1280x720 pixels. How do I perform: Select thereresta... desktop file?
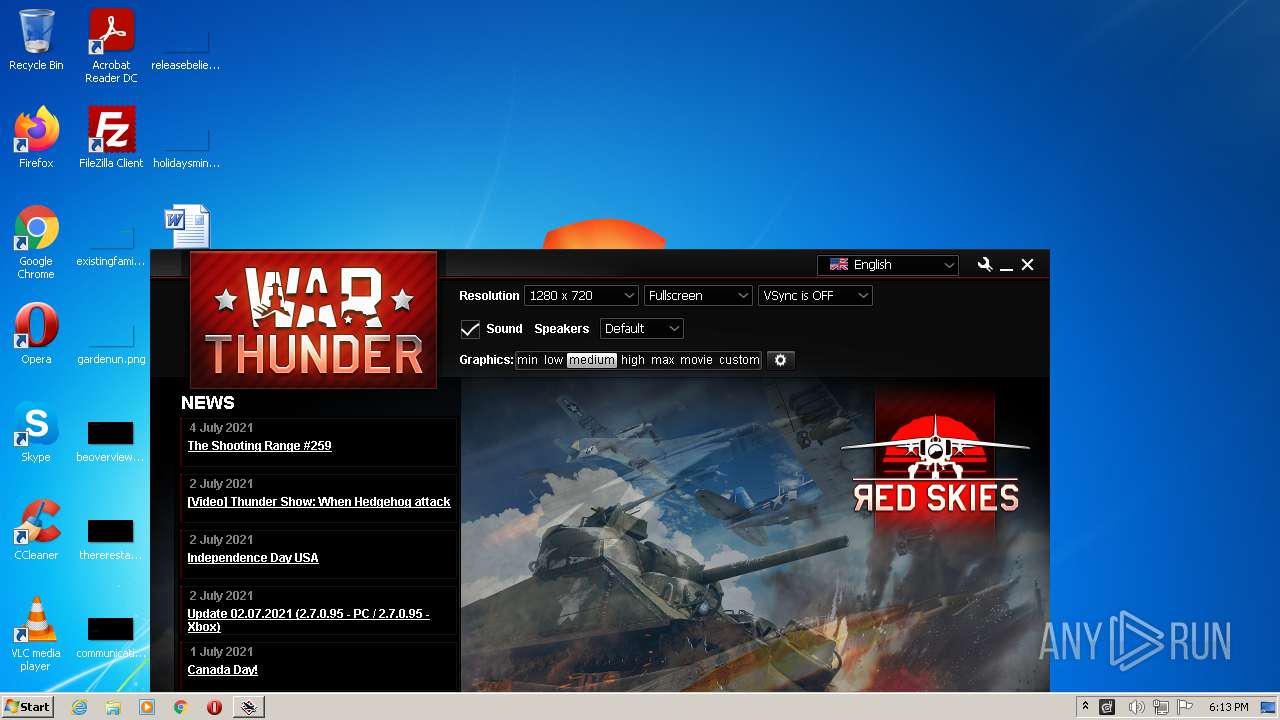click(x=111, y=538)
